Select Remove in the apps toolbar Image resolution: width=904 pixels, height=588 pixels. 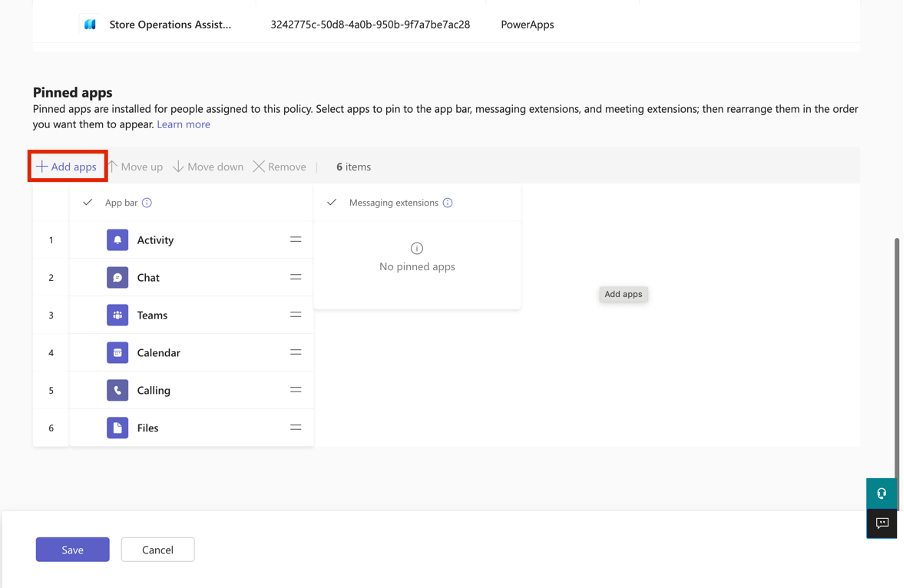click(x=279, y=166)
